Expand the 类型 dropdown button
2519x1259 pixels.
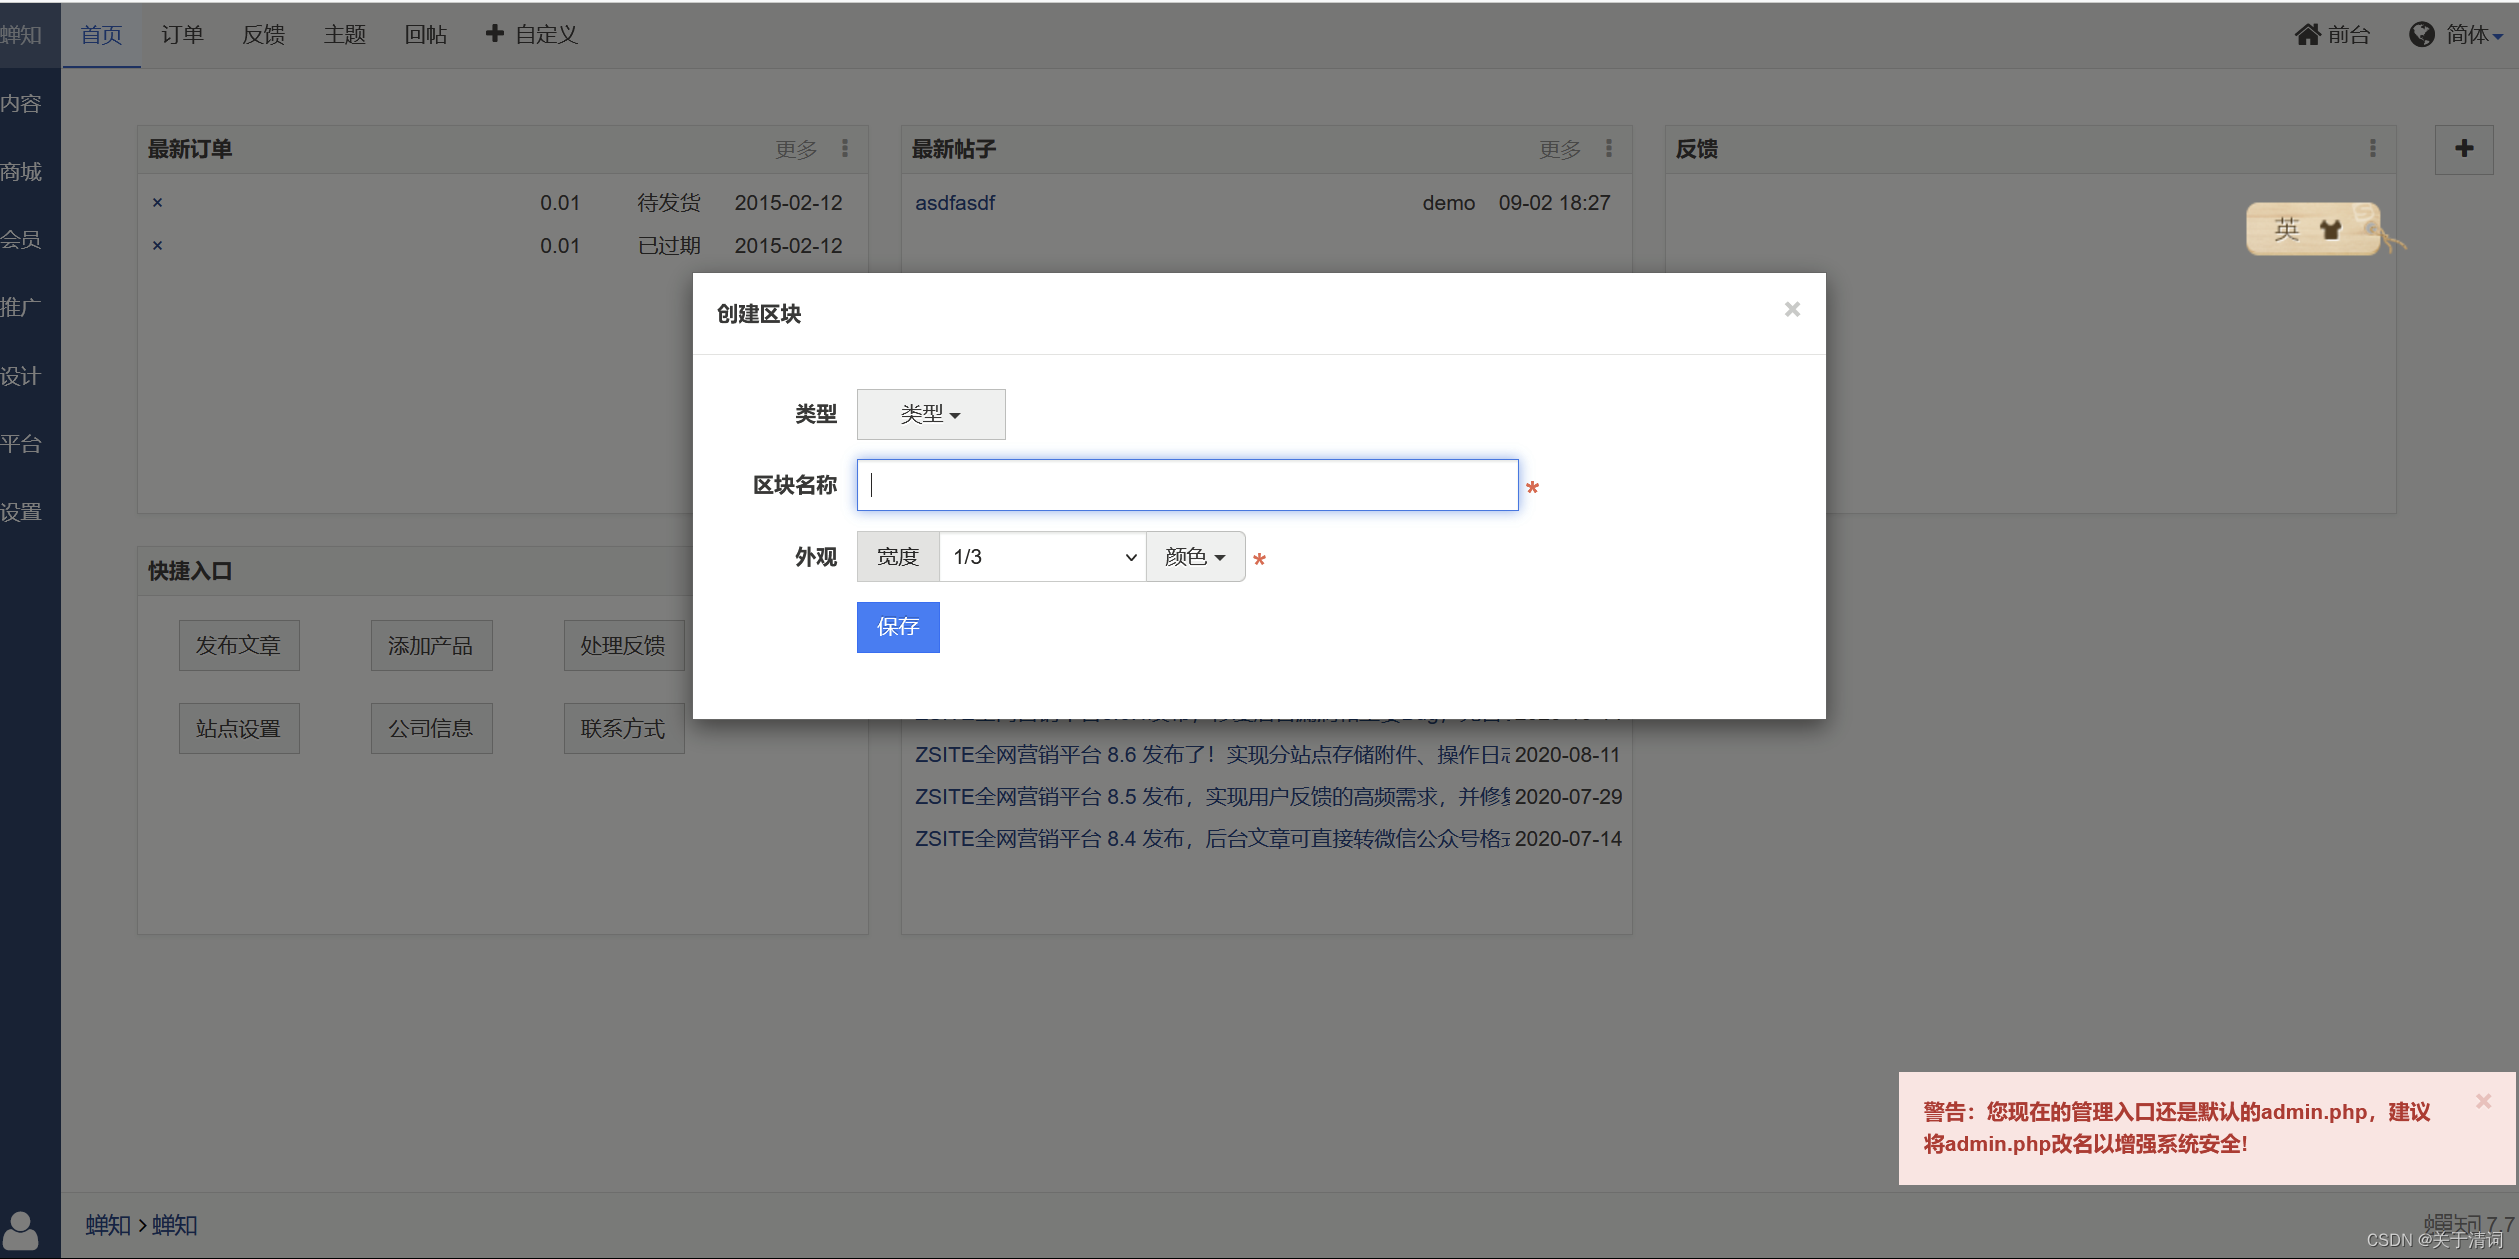930,414
